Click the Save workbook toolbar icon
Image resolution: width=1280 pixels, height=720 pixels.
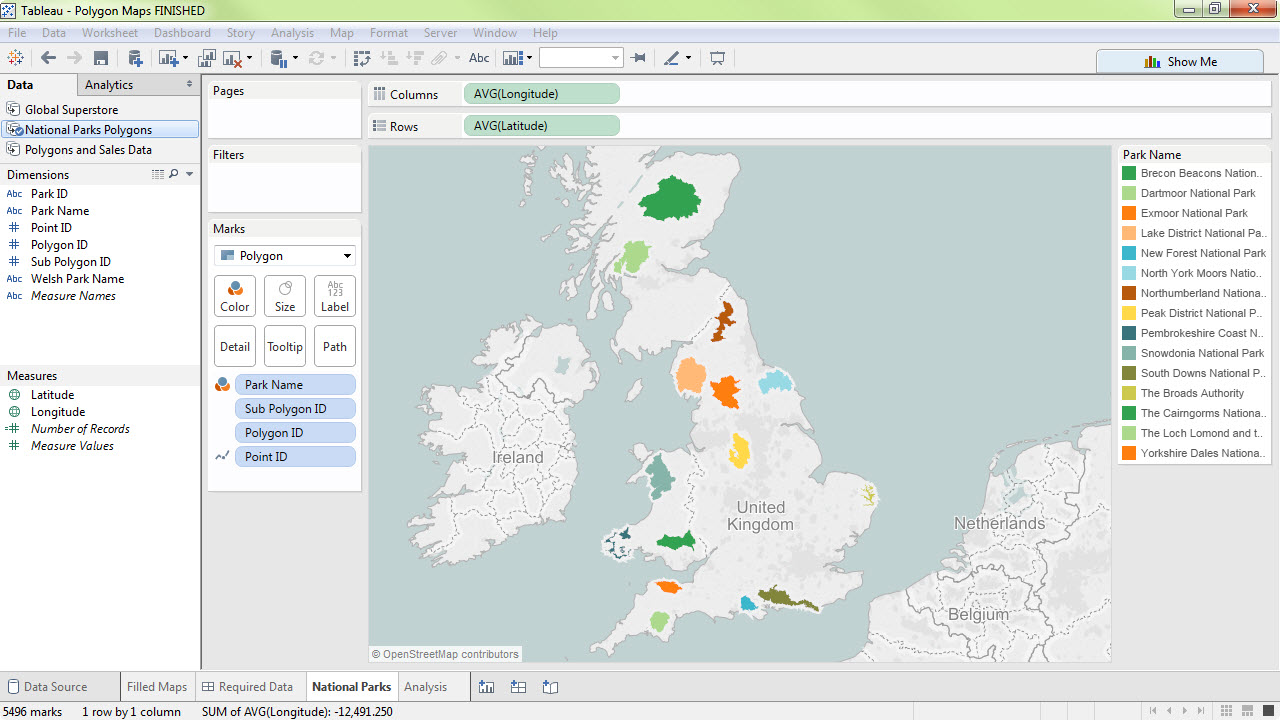tap(100, 58)
